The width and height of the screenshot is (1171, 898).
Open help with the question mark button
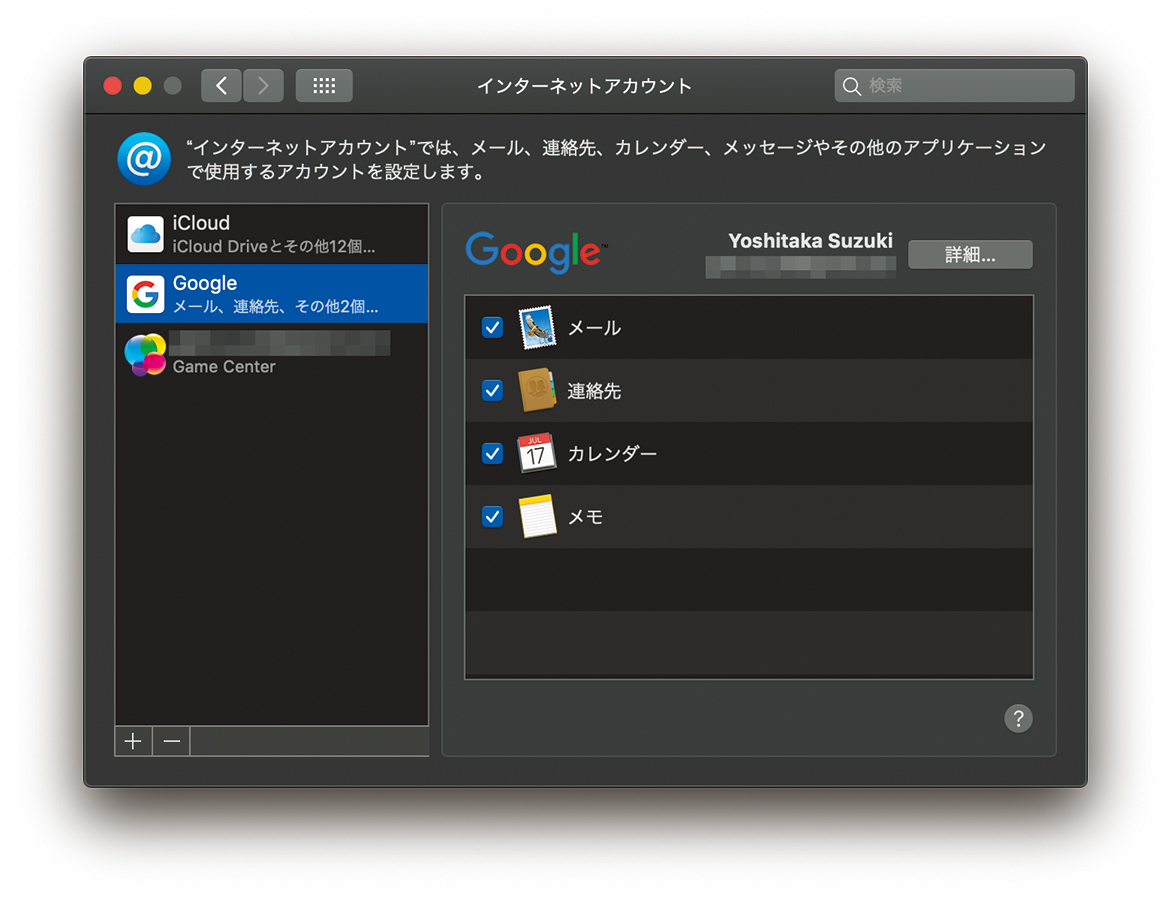point(1018,718)
